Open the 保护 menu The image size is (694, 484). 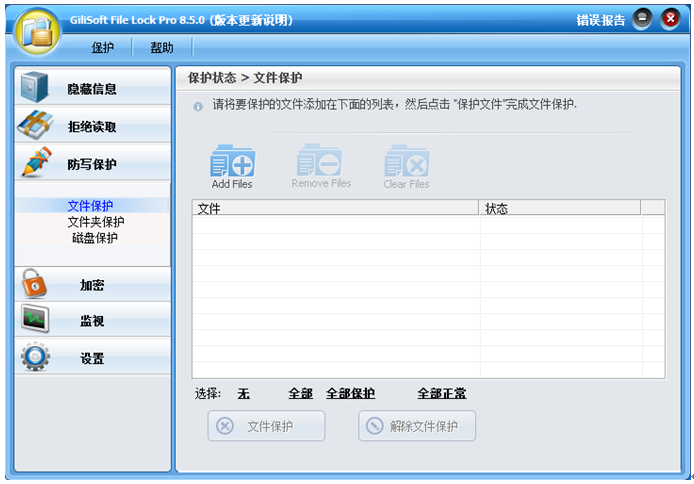pos(102,47)
